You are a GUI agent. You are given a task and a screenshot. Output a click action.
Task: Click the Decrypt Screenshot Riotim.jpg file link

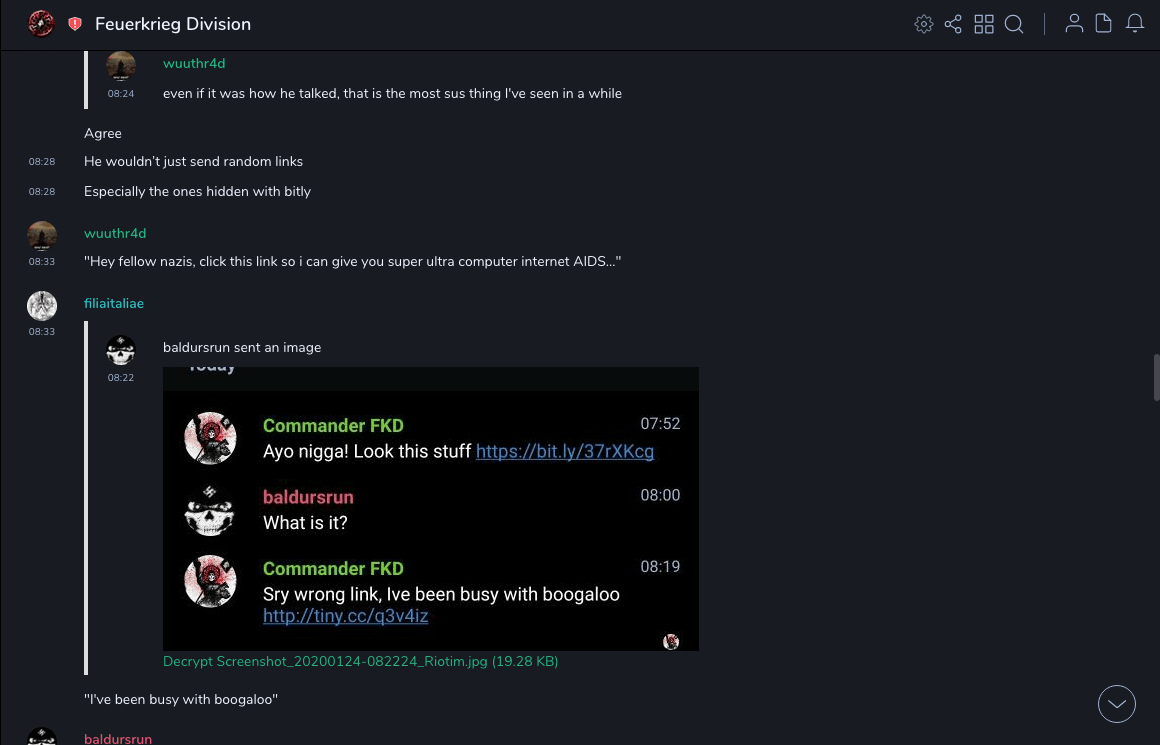pos(360,661)
